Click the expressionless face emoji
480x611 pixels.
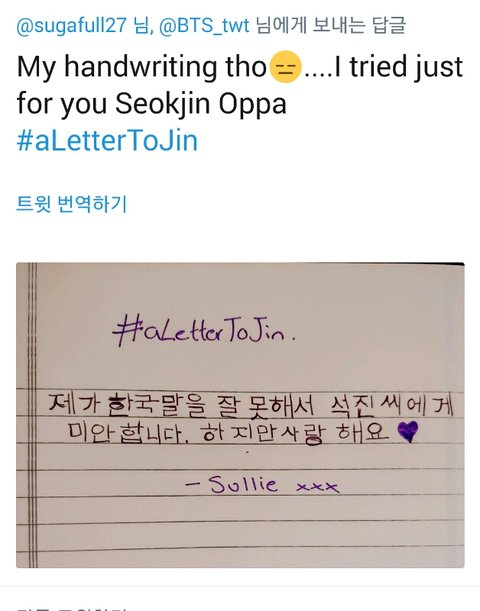click(286, 67)
